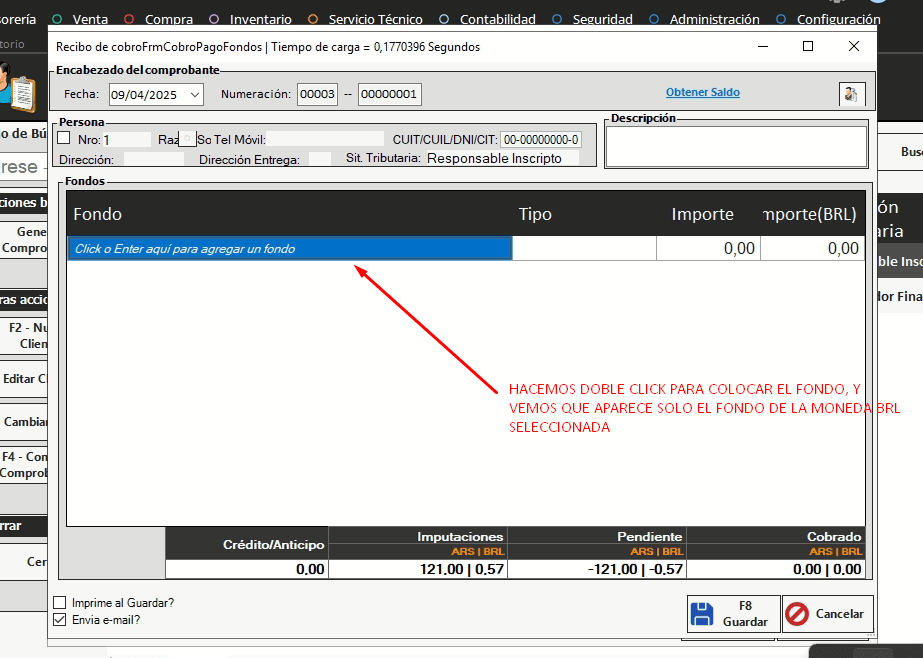Click the row to add a fondo
The height and width of the screenshot is (658, 923).
click(x=290, y=249)
